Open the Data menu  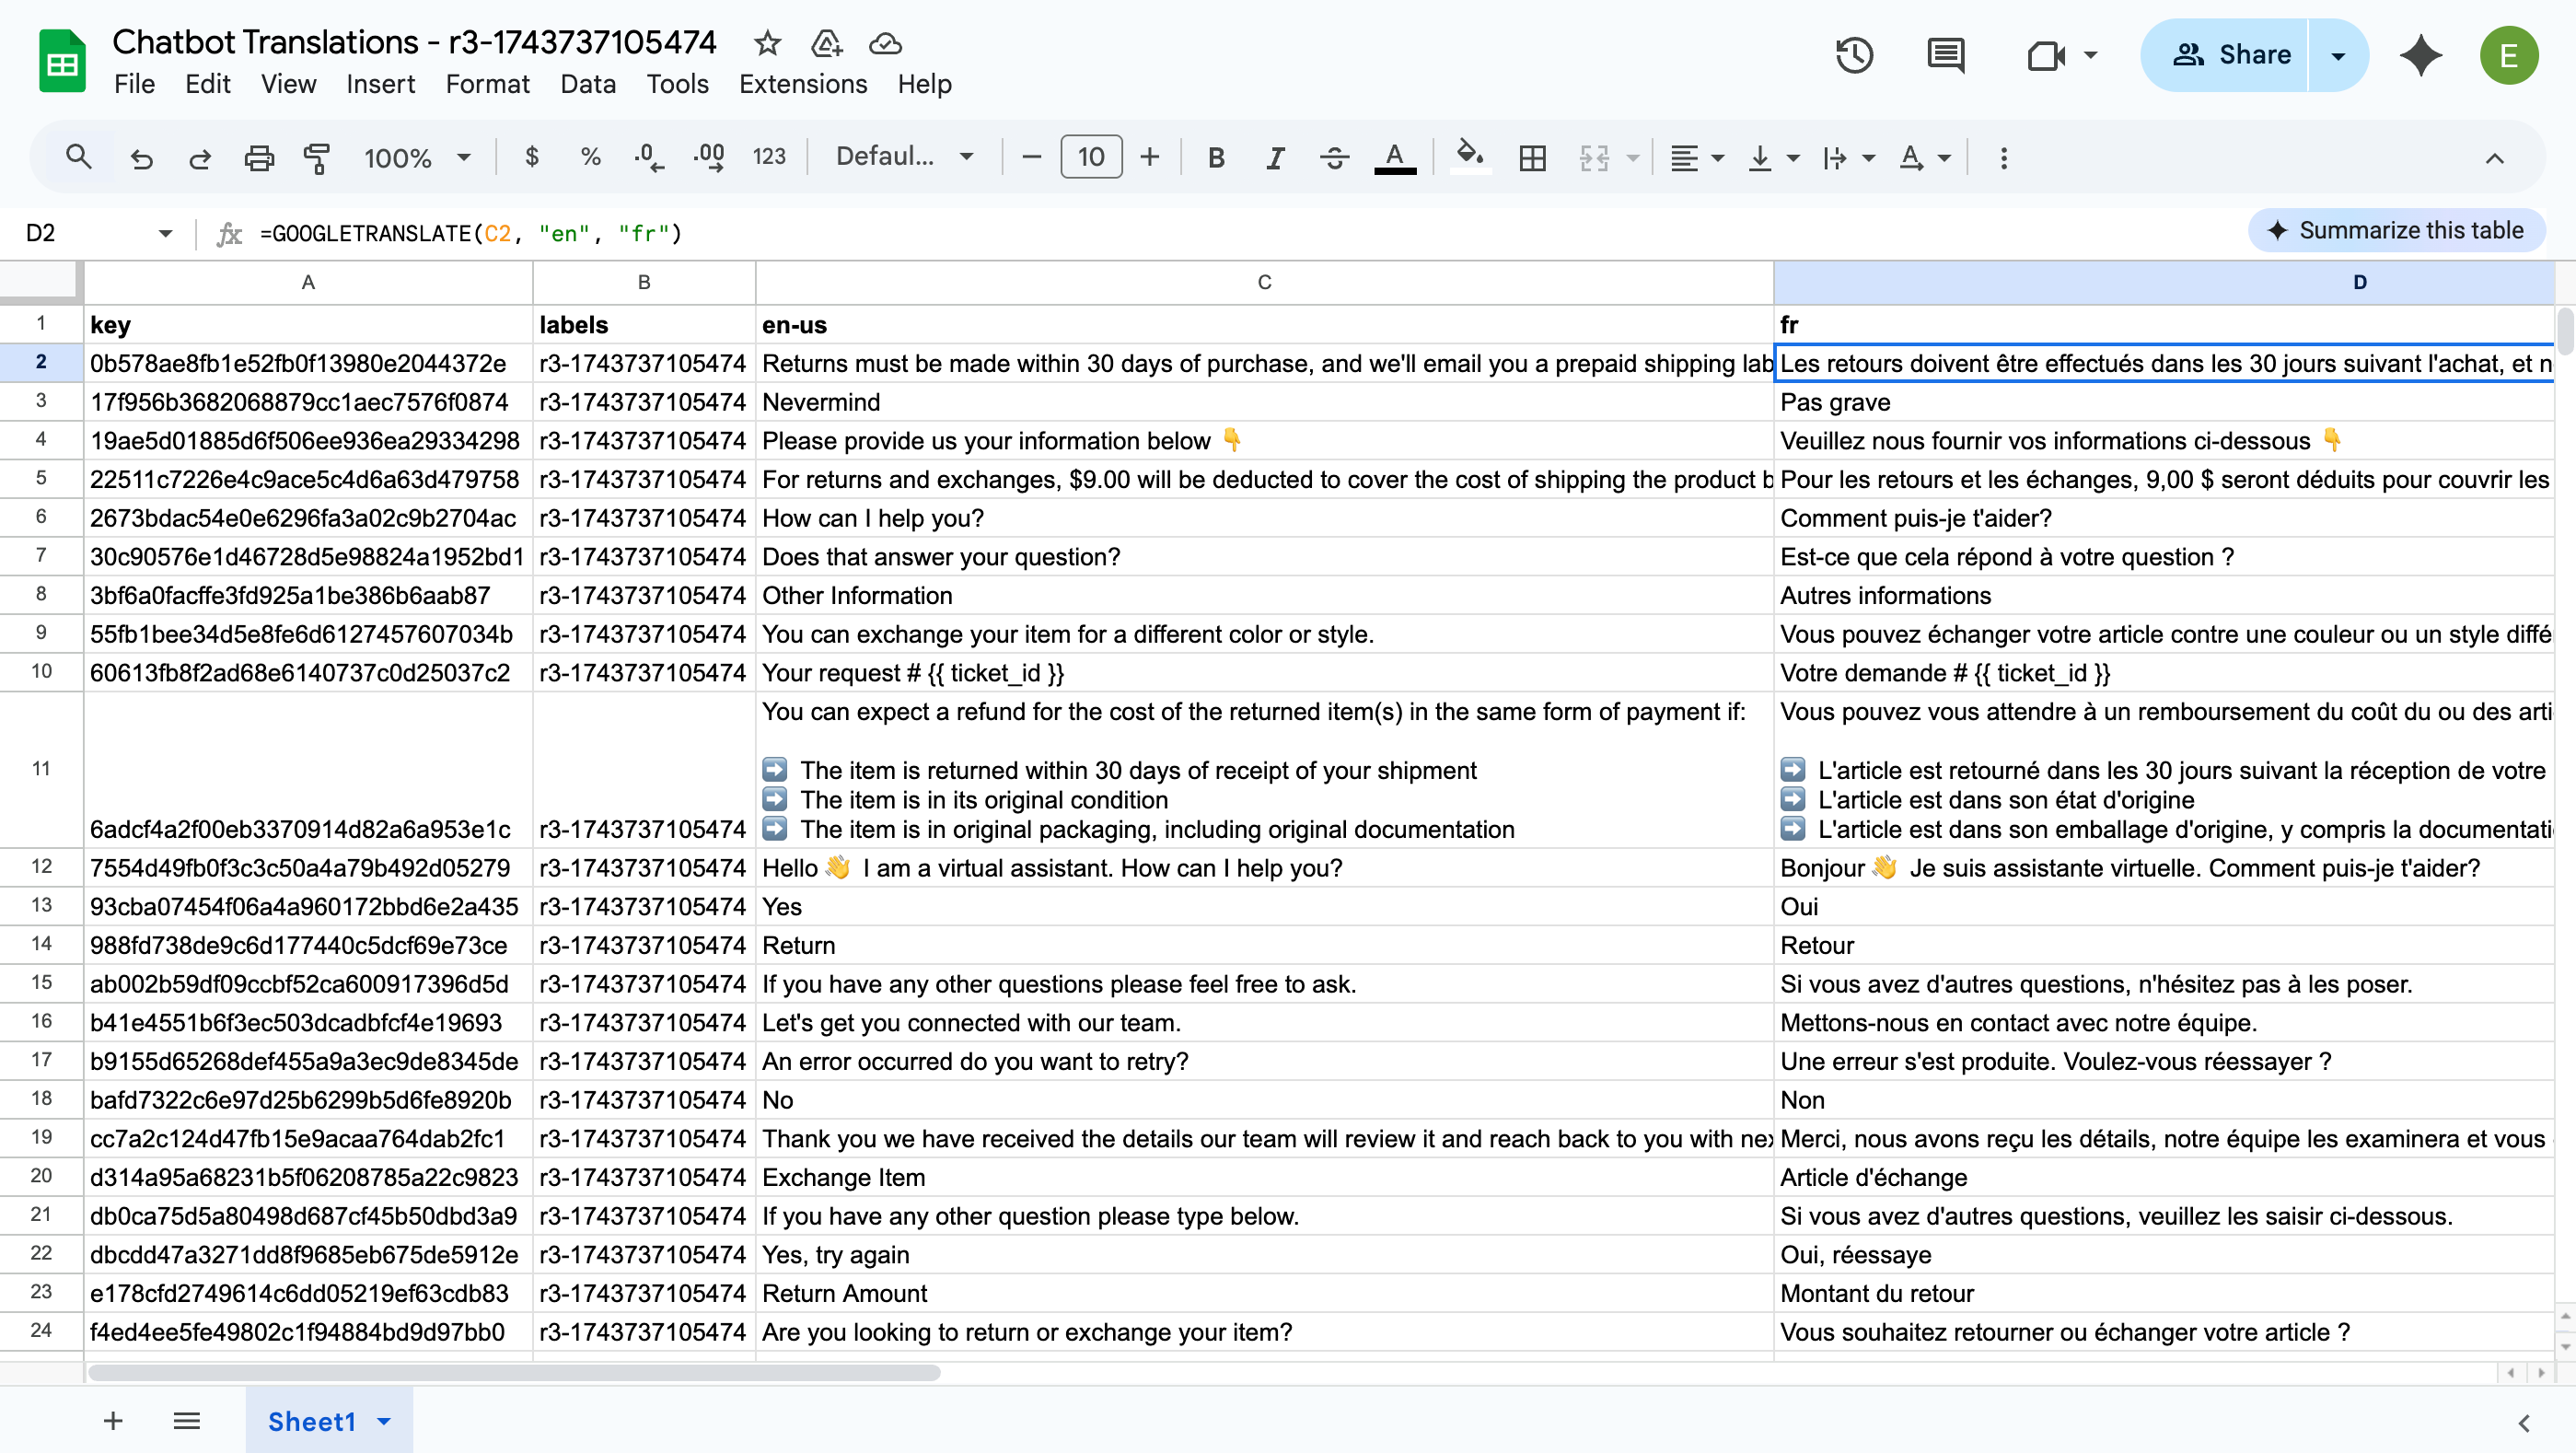point(587,84)
